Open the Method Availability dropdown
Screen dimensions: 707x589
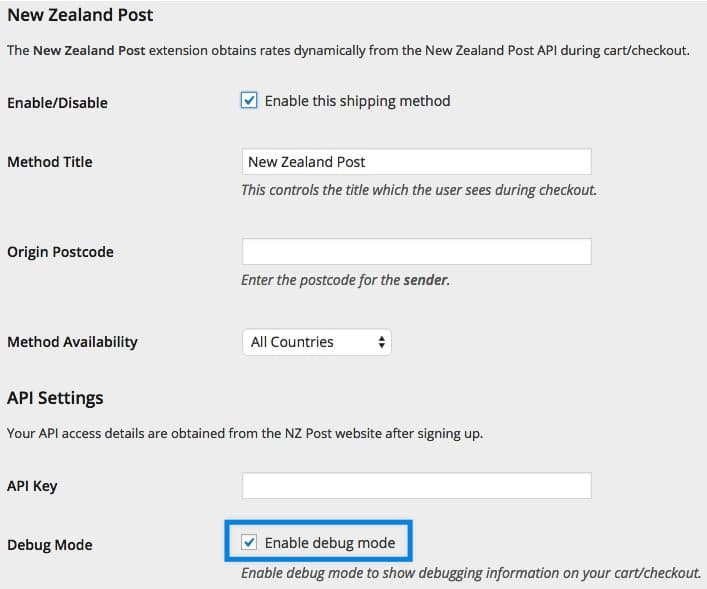316,342
